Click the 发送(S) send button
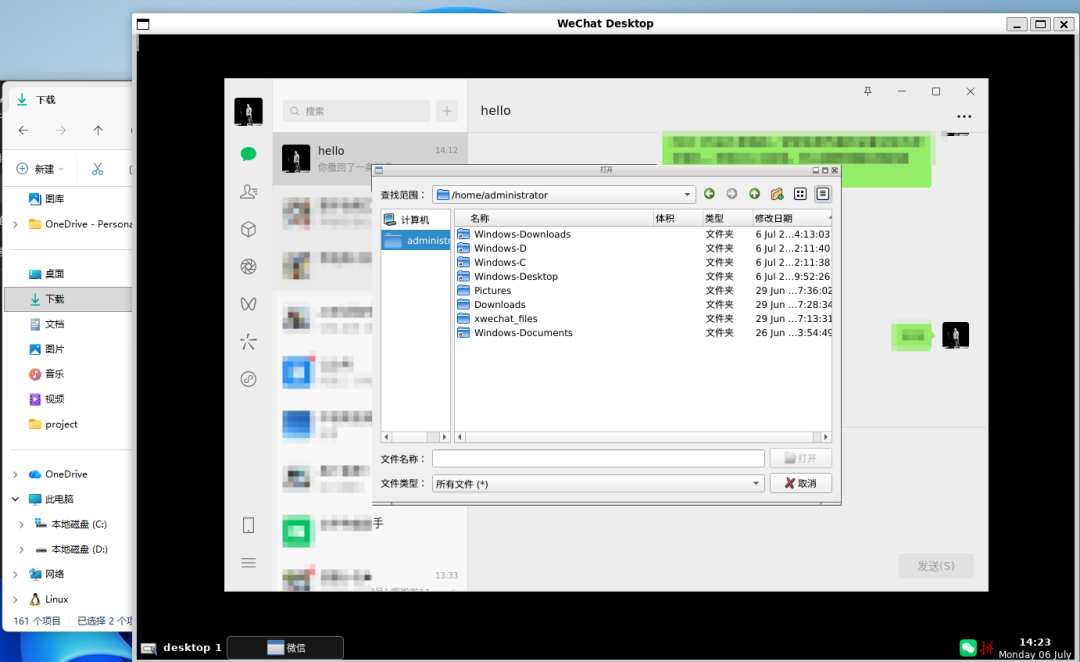1080x662 pixels. pyautogui.click(x=935, y=566)
